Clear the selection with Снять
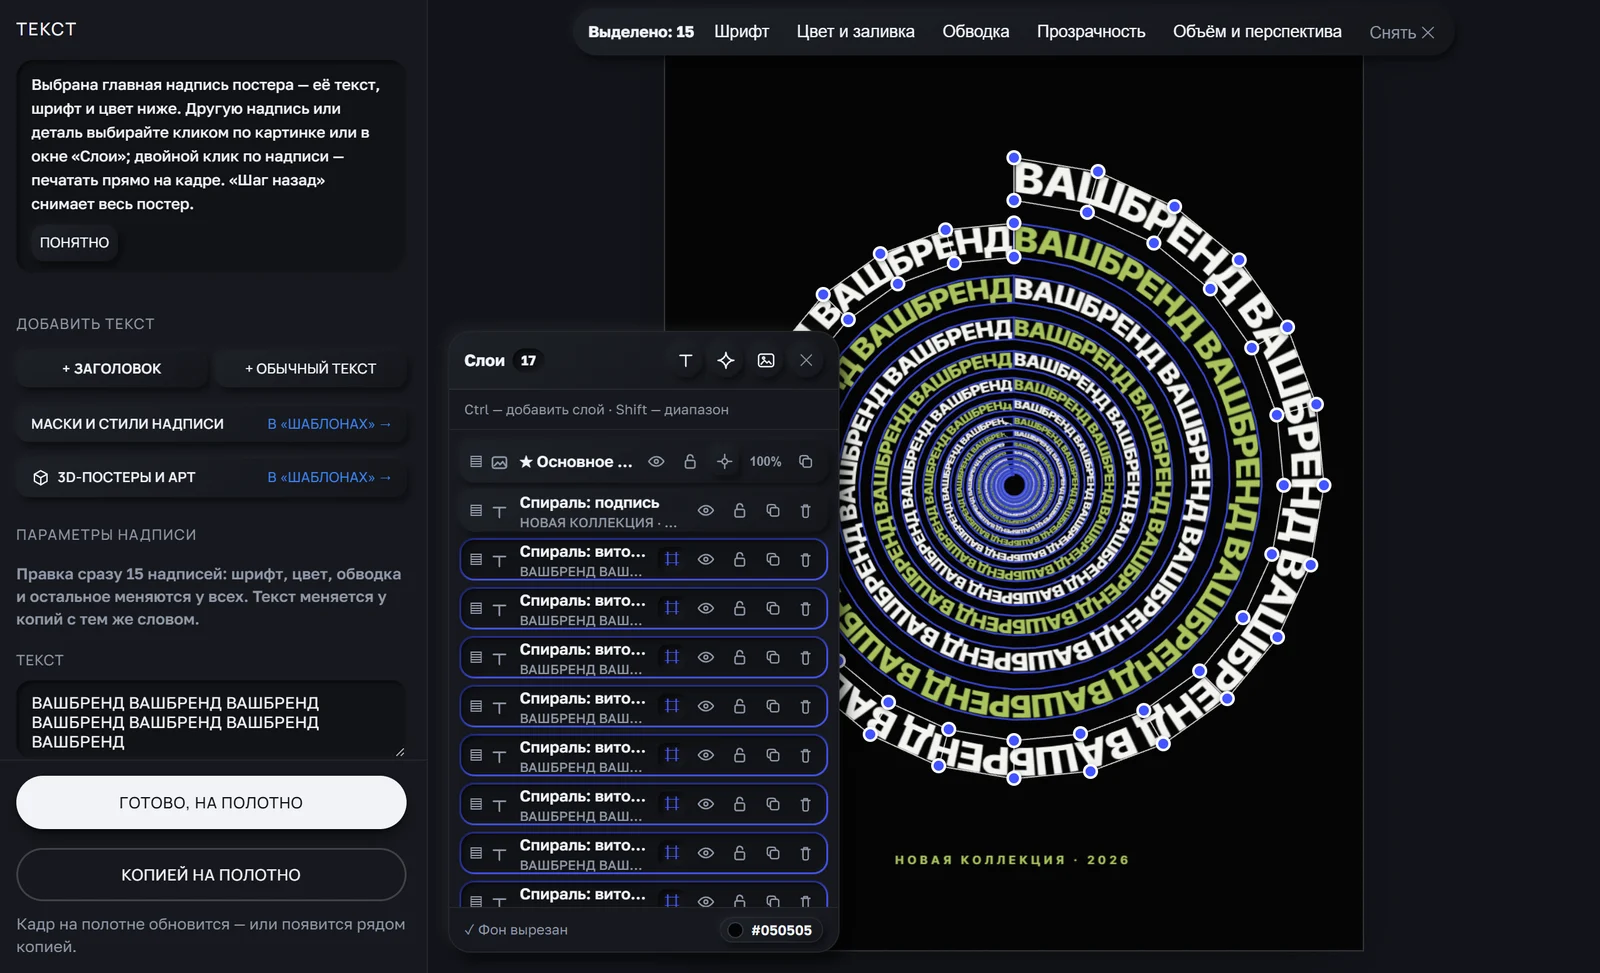 point(1402,33)
